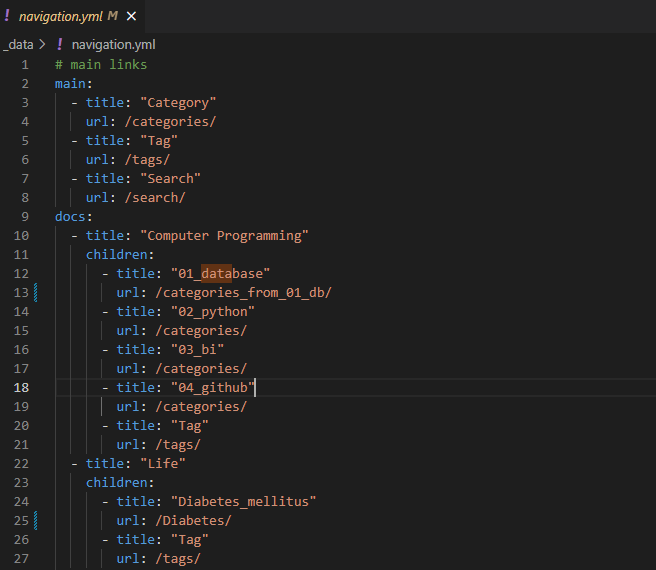656x570 pixels.
Task: Click the 'children:' key on line 23
Action: (120, 483)
